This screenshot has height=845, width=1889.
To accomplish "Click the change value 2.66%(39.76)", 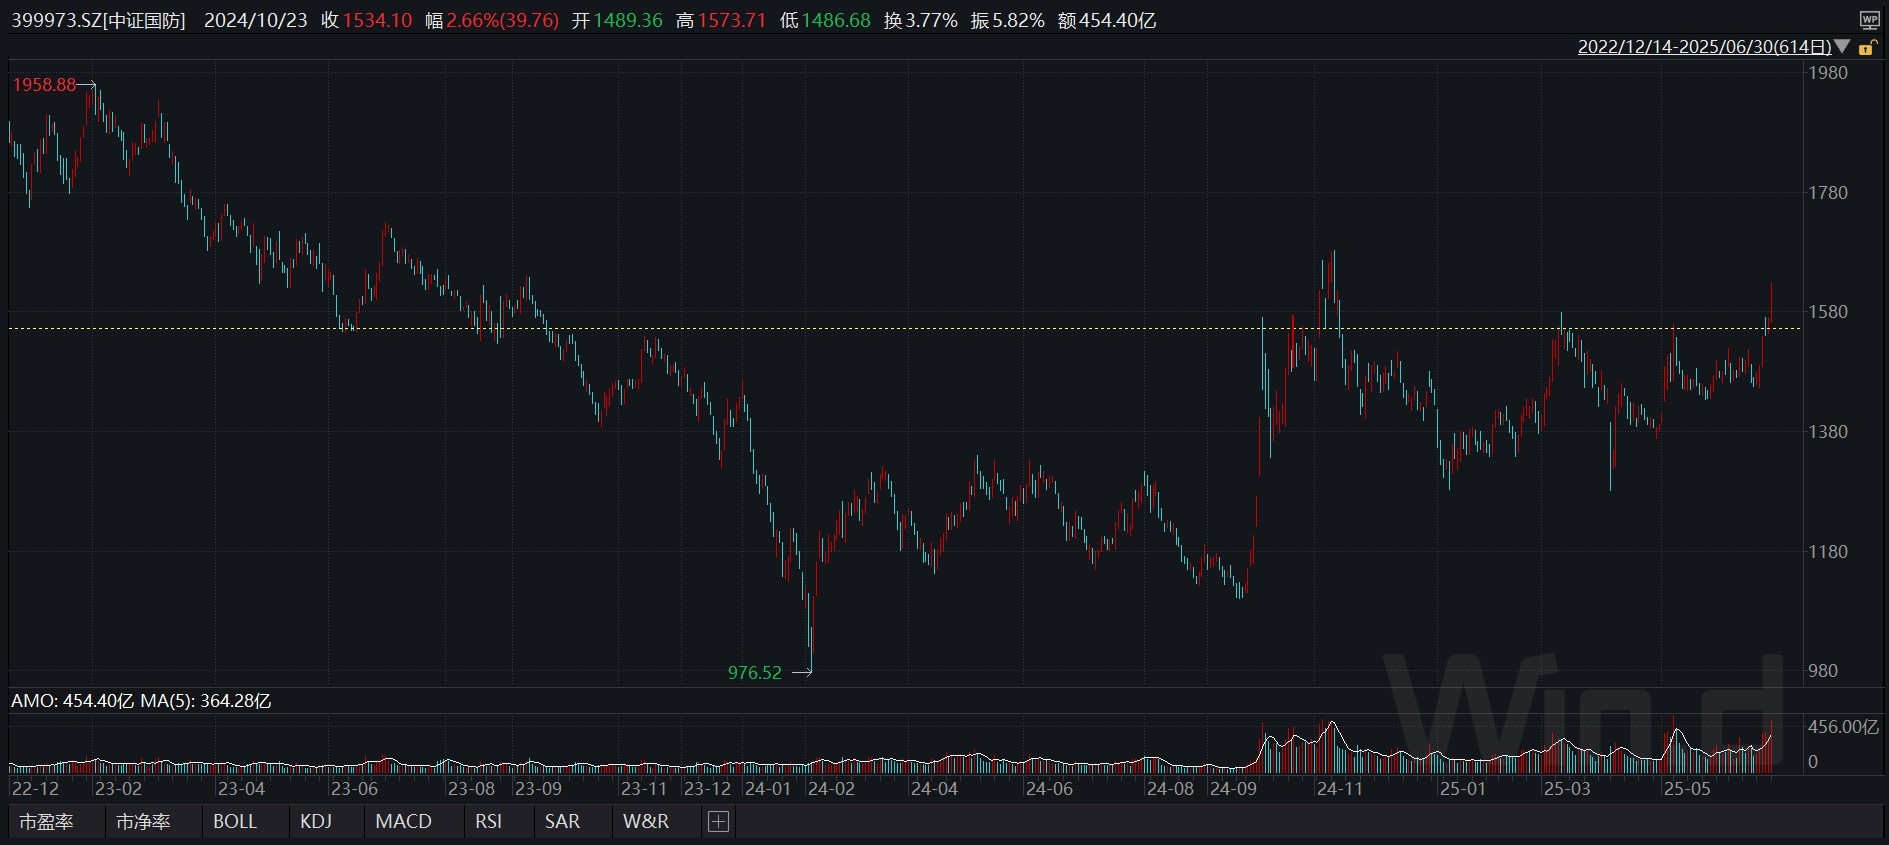I will click(x=503, y=20).
